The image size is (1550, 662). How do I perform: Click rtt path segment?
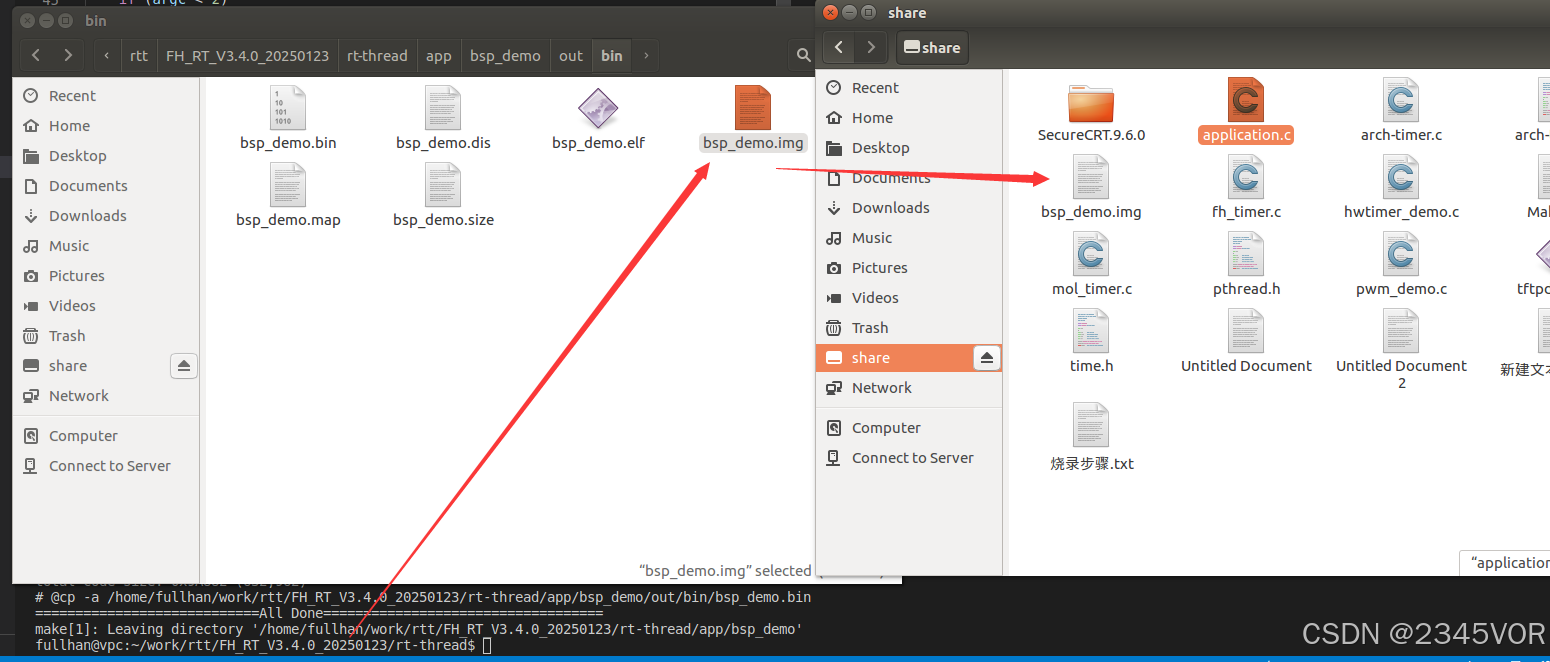139,56
